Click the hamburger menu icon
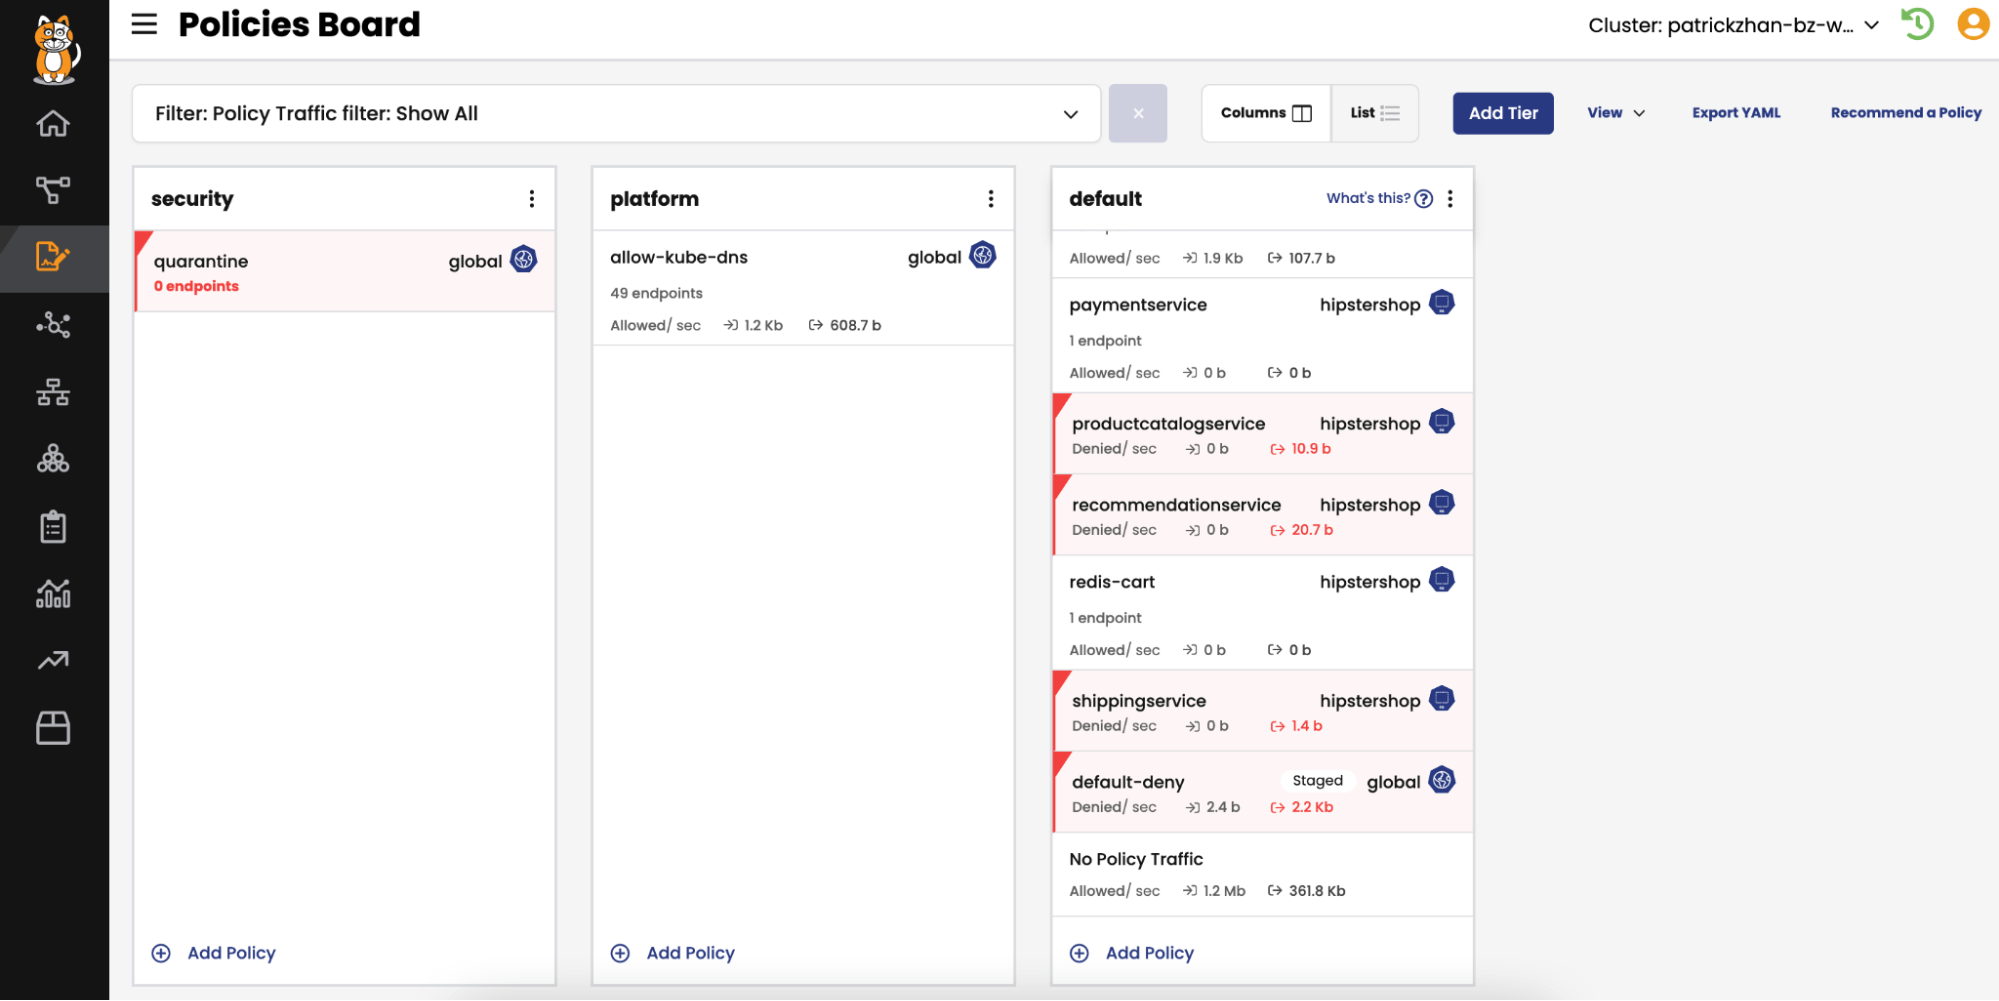The width and height of the screenshot is (1999, 1001). (x=144, y=24)
